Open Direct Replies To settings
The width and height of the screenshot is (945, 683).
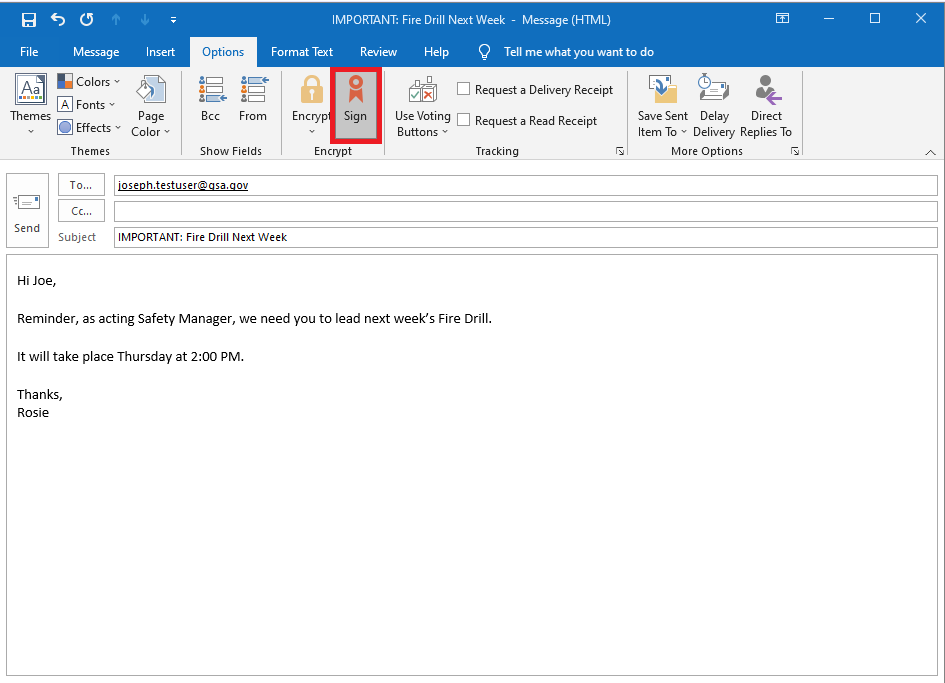tap(766, 103)
